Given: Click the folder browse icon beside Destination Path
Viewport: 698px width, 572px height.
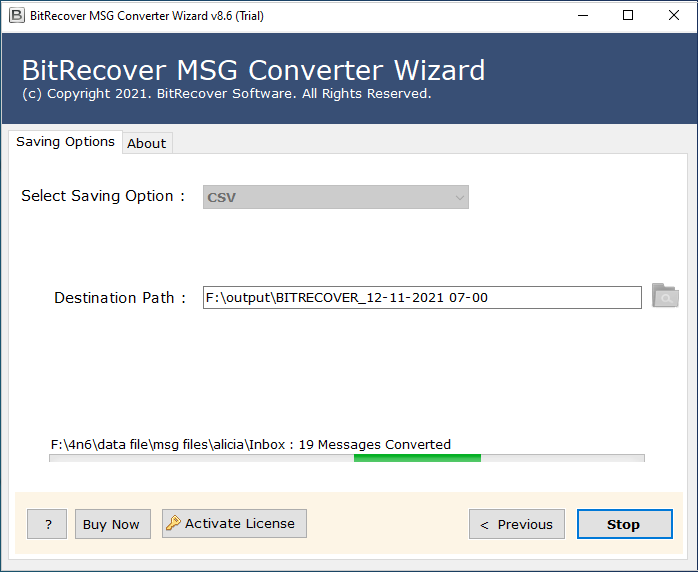Looking at the screenshot, I should pyautogui.click(x=664, y=296).
